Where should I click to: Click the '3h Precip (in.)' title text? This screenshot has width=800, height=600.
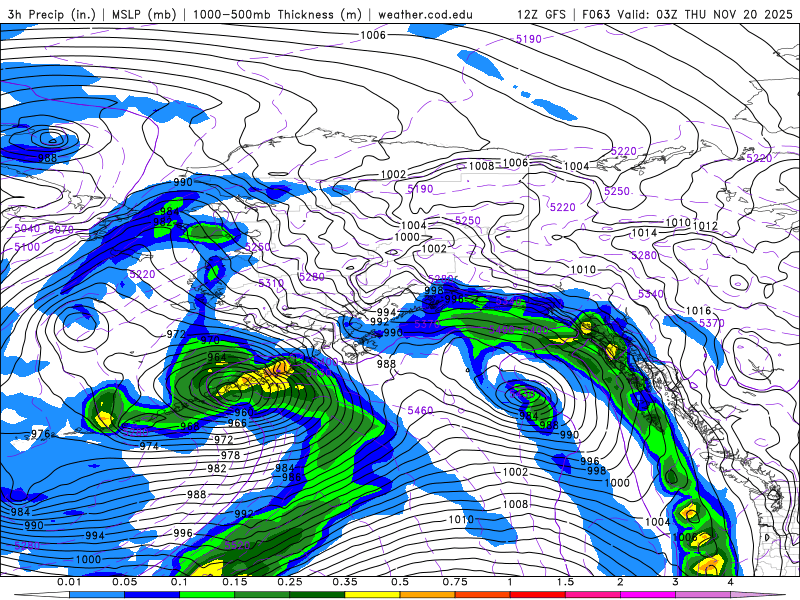(52, 14)
